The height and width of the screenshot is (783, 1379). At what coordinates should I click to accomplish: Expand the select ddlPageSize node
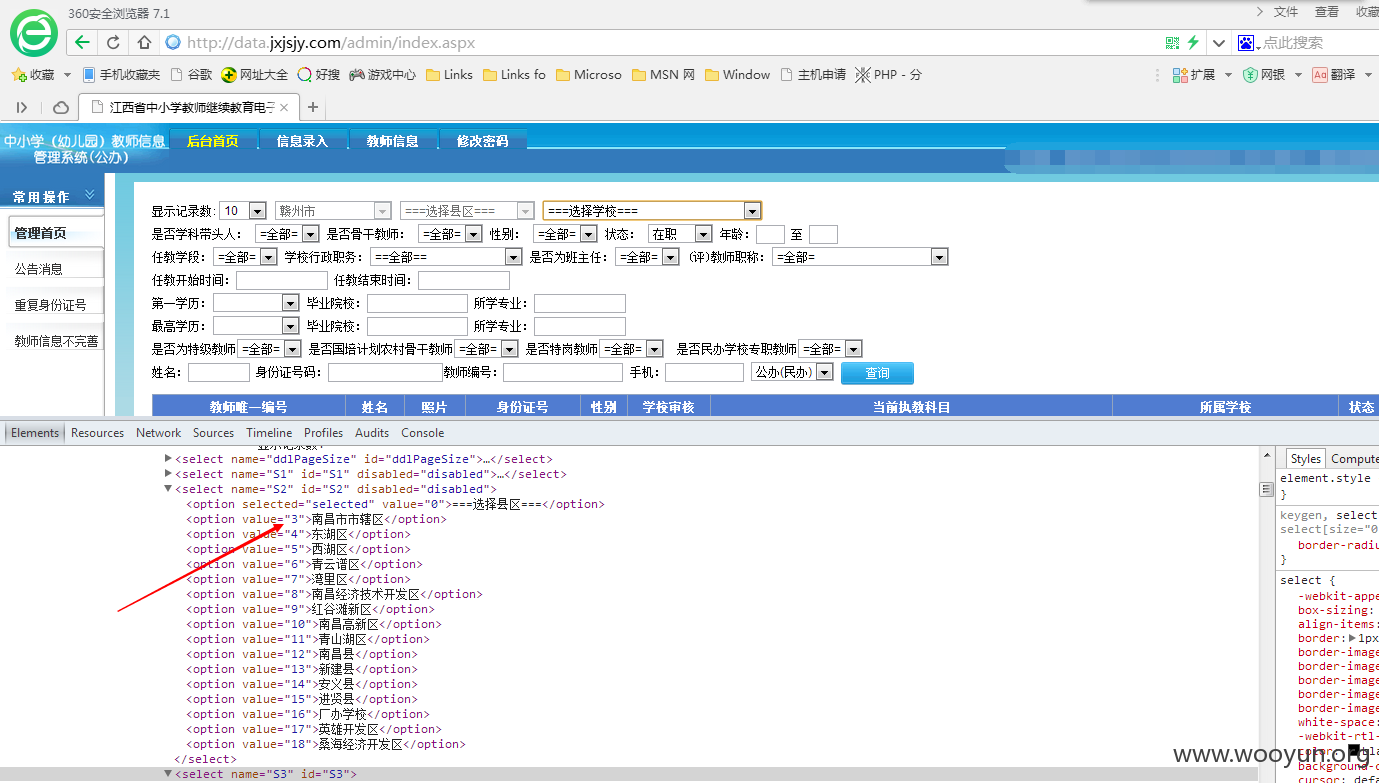[x=168, y=459]
